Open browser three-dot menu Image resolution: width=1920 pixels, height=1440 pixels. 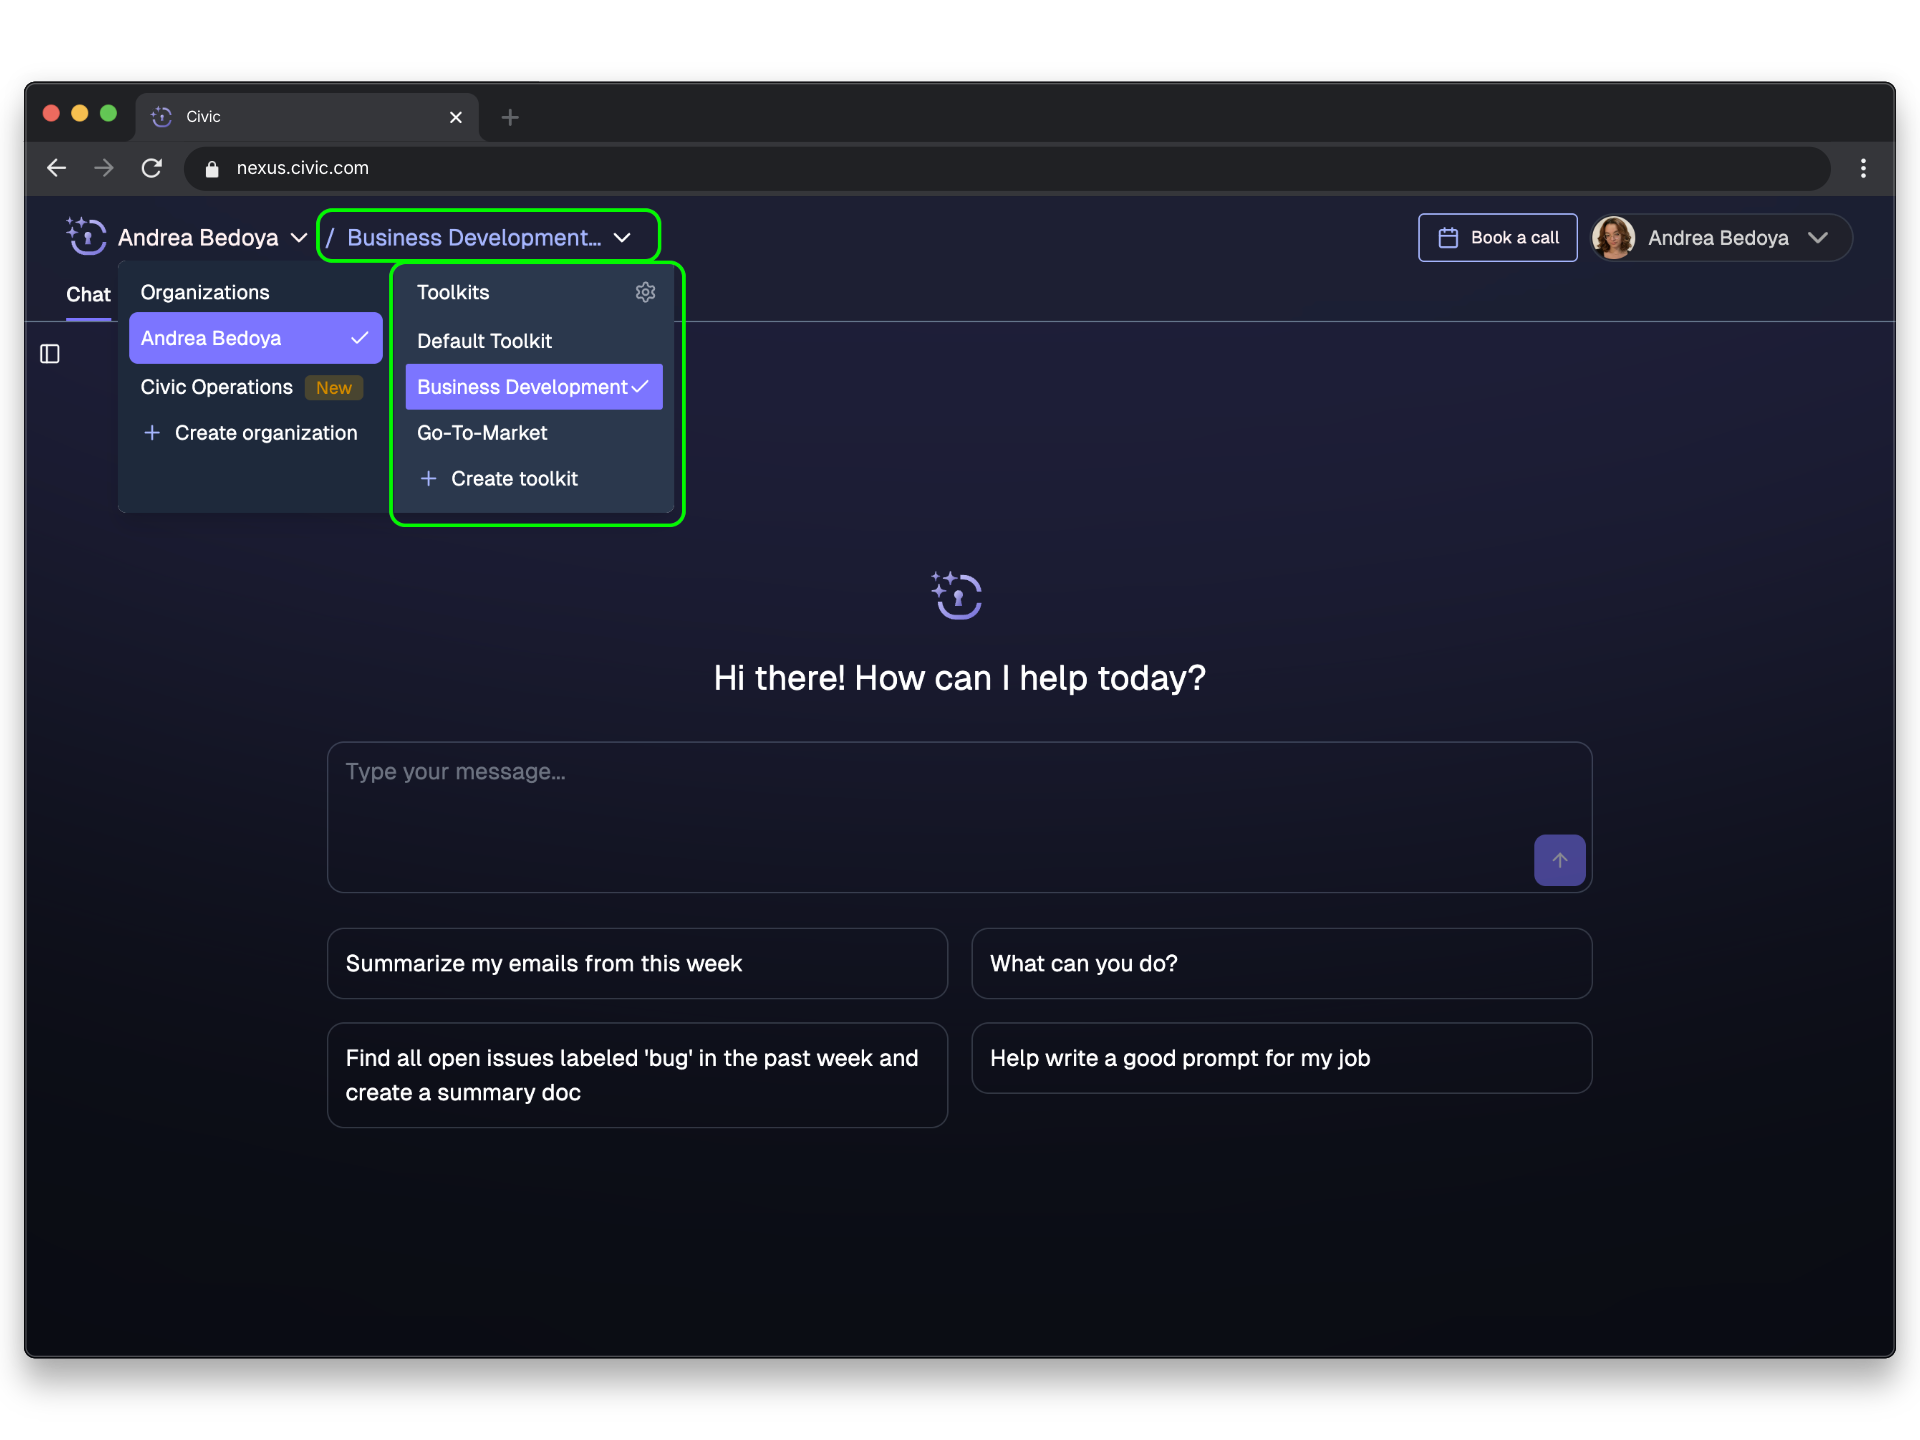point(1862,168)
